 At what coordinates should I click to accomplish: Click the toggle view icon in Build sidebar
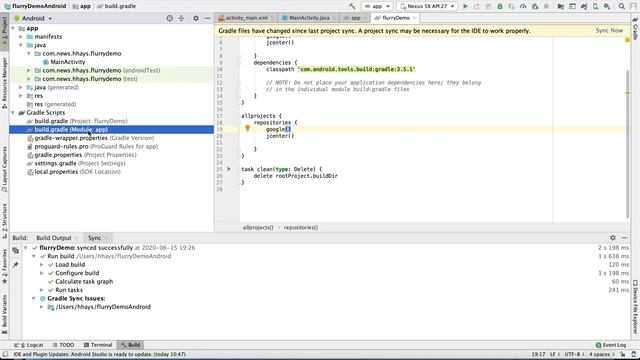(x=16, y=251)
